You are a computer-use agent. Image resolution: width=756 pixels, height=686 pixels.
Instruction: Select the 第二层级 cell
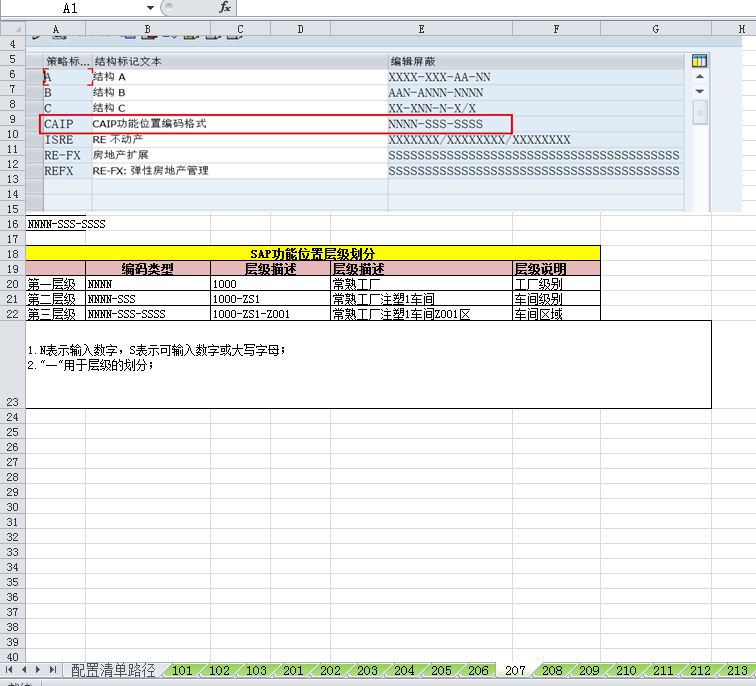pyautogui.click(x=55, y=299)
